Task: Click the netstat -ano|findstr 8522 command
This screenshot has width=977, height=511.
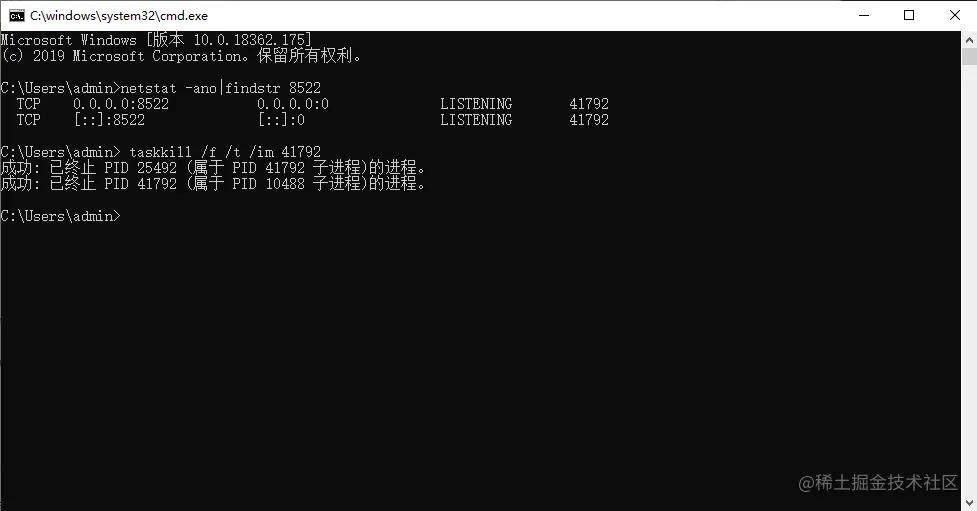Action: coord(221,88)
